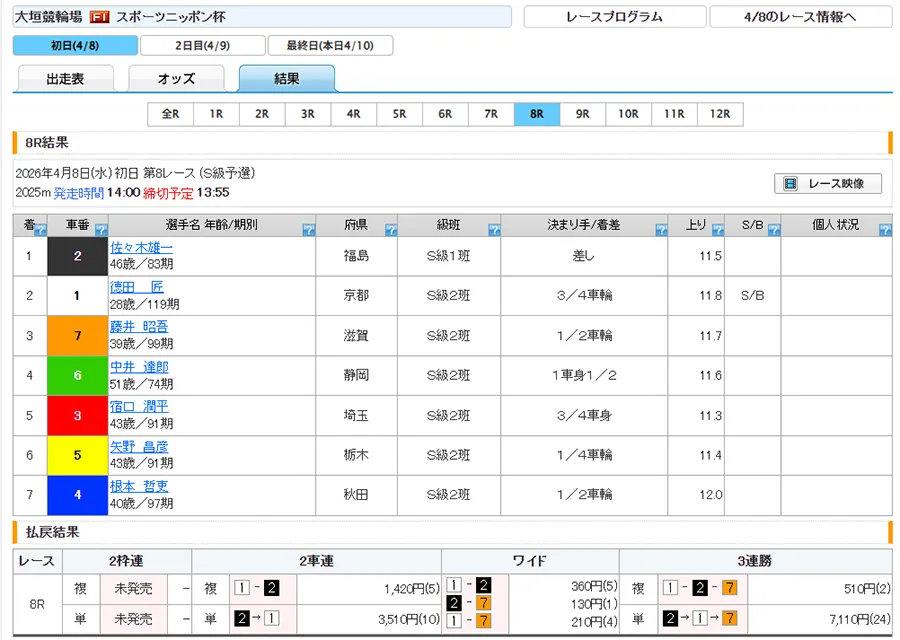The height and width of the screenshot is (640, 900).
Task: Open racer 根本 哲吏 profile link
Action: 138,487
